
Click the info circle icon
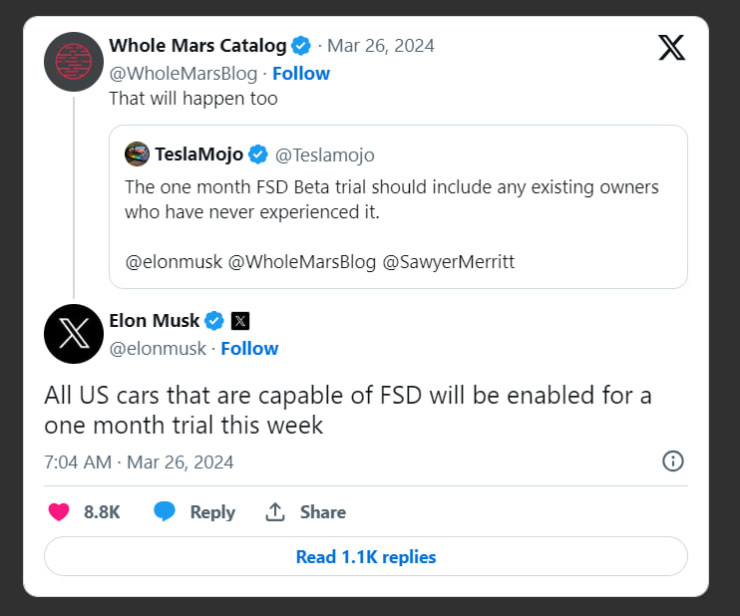673,461
